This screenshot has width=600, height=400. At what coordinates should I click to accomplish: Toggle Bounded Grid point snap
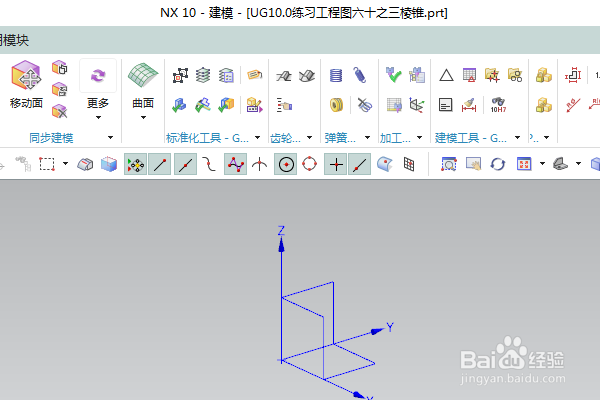point(409,165)
